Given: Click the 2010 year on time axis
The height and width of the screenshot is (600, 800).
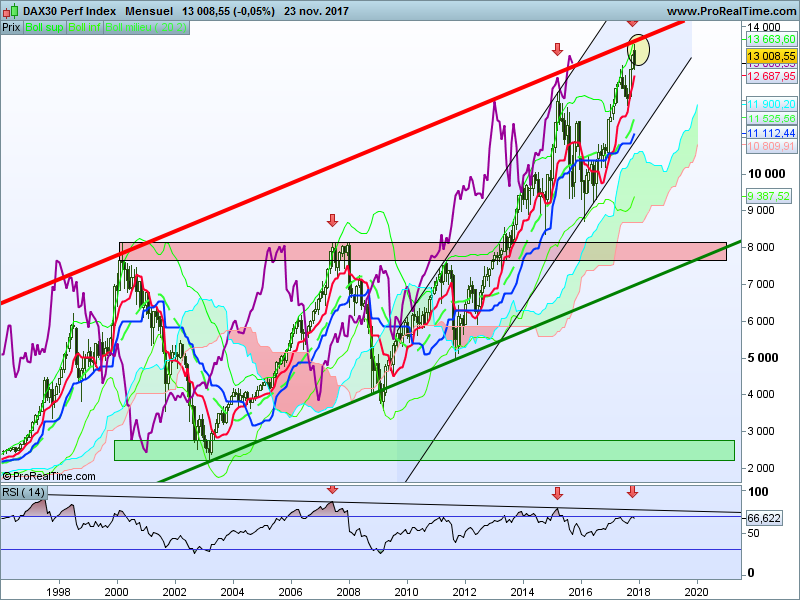Looking at the screenshot, I should point(407,592).
